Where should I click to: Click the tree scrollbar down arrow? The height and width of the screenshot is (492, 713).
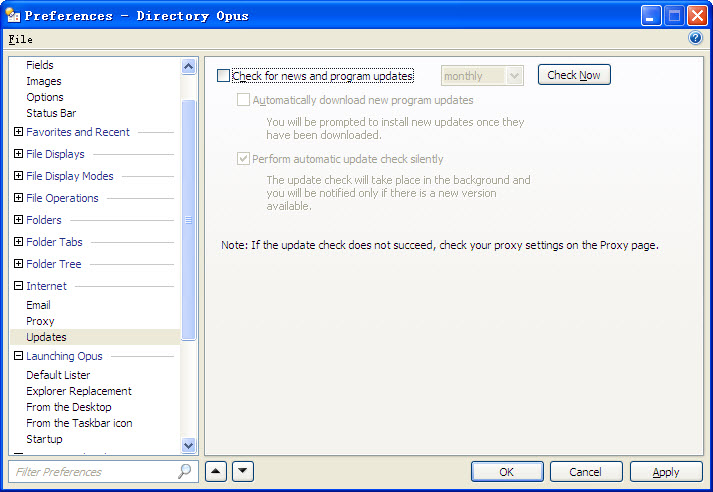click(188, 445)
